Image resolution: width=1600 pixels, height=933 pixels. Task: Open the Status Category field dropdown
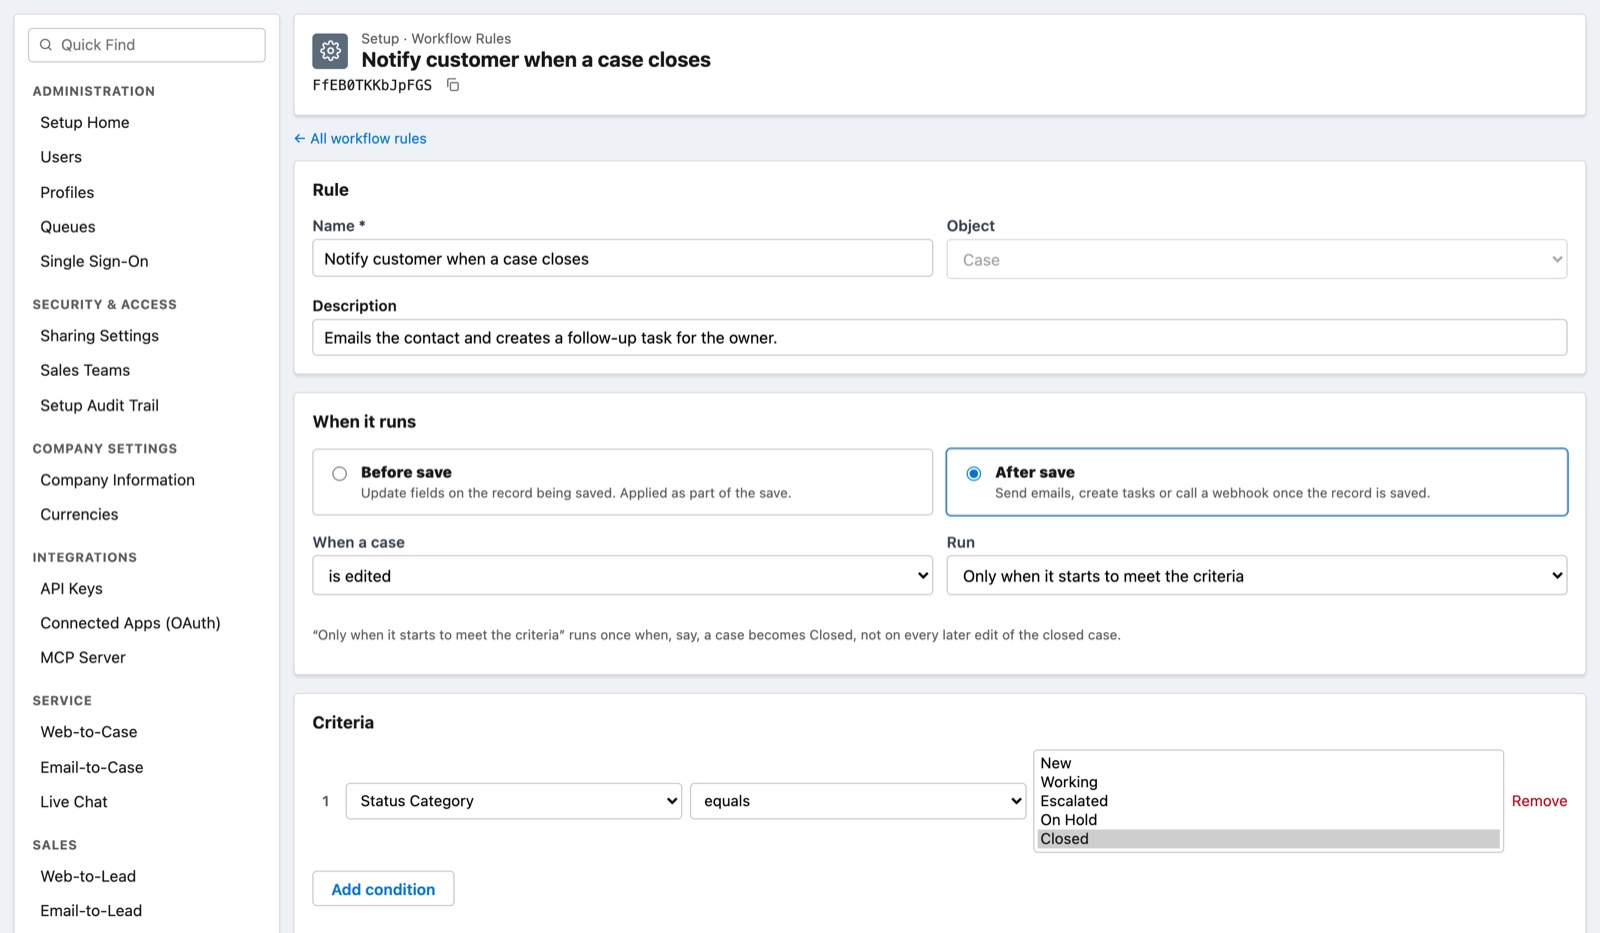(x=513, y=801)
